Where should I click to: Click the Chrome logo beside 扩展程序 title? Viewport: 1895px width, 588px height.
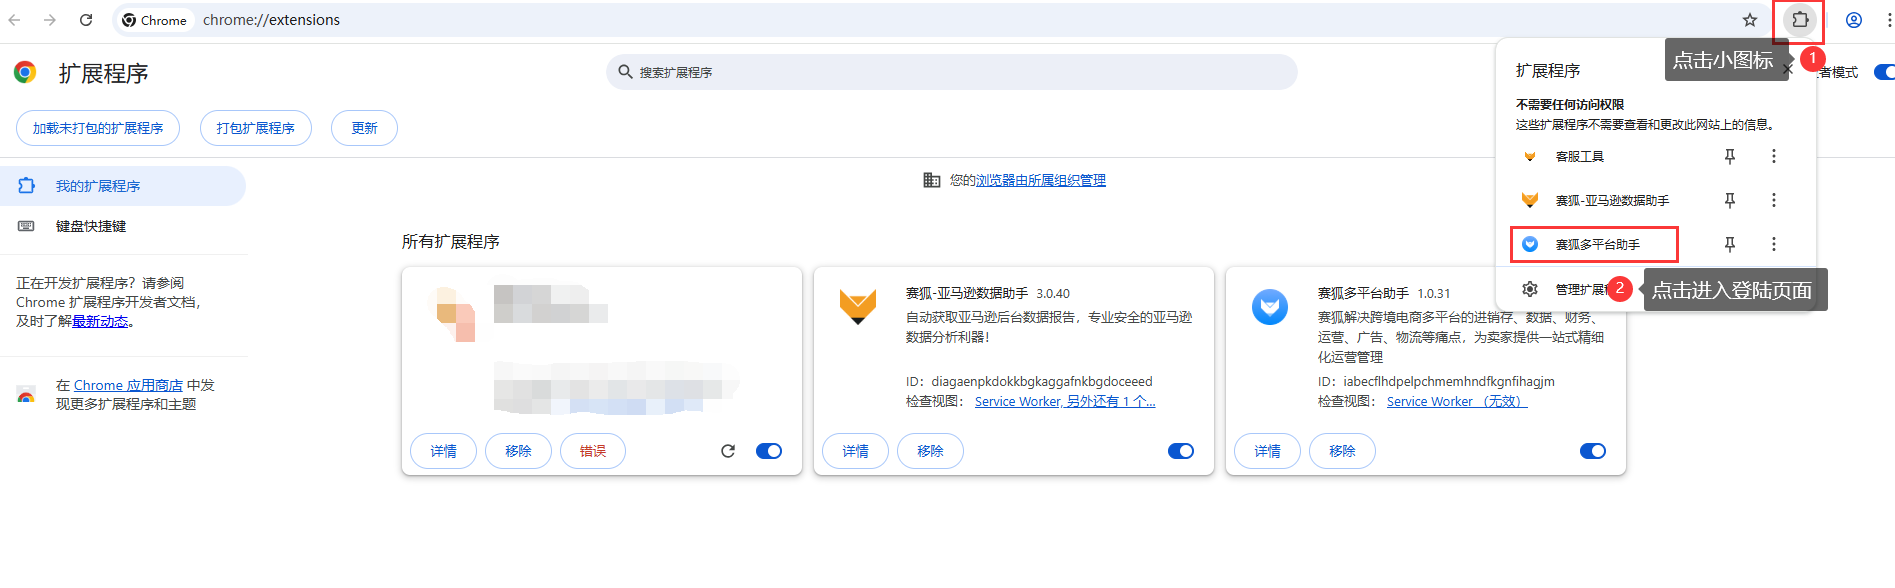pos(25,72)
